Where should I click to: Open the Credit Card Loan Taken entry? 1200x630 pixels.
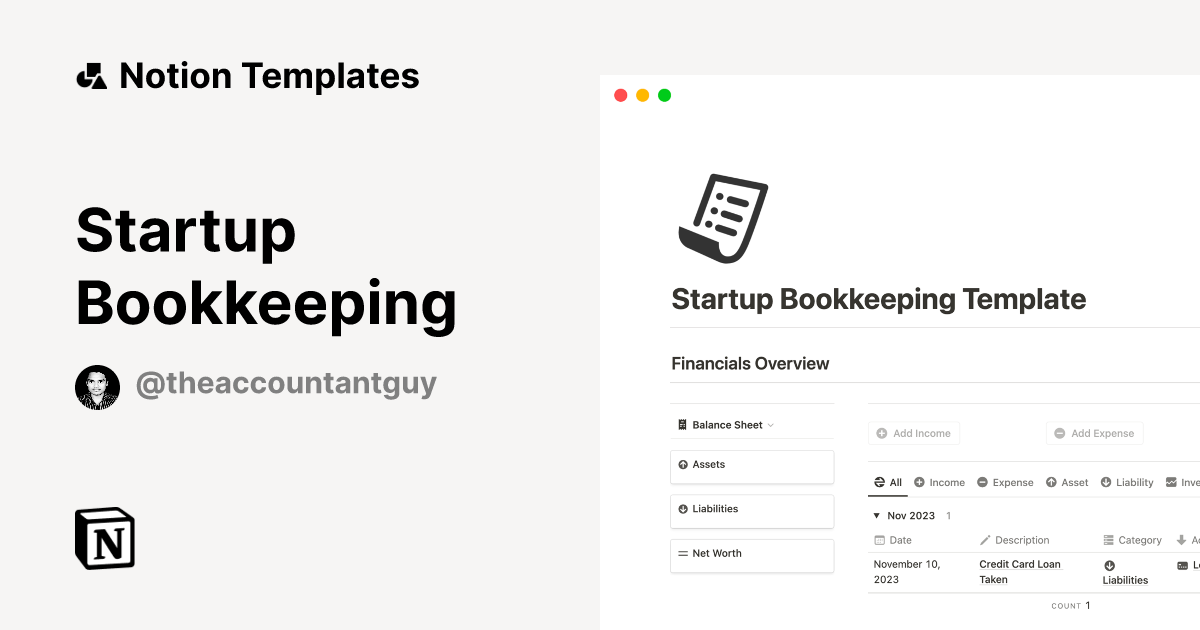[x=1019, y=571]
